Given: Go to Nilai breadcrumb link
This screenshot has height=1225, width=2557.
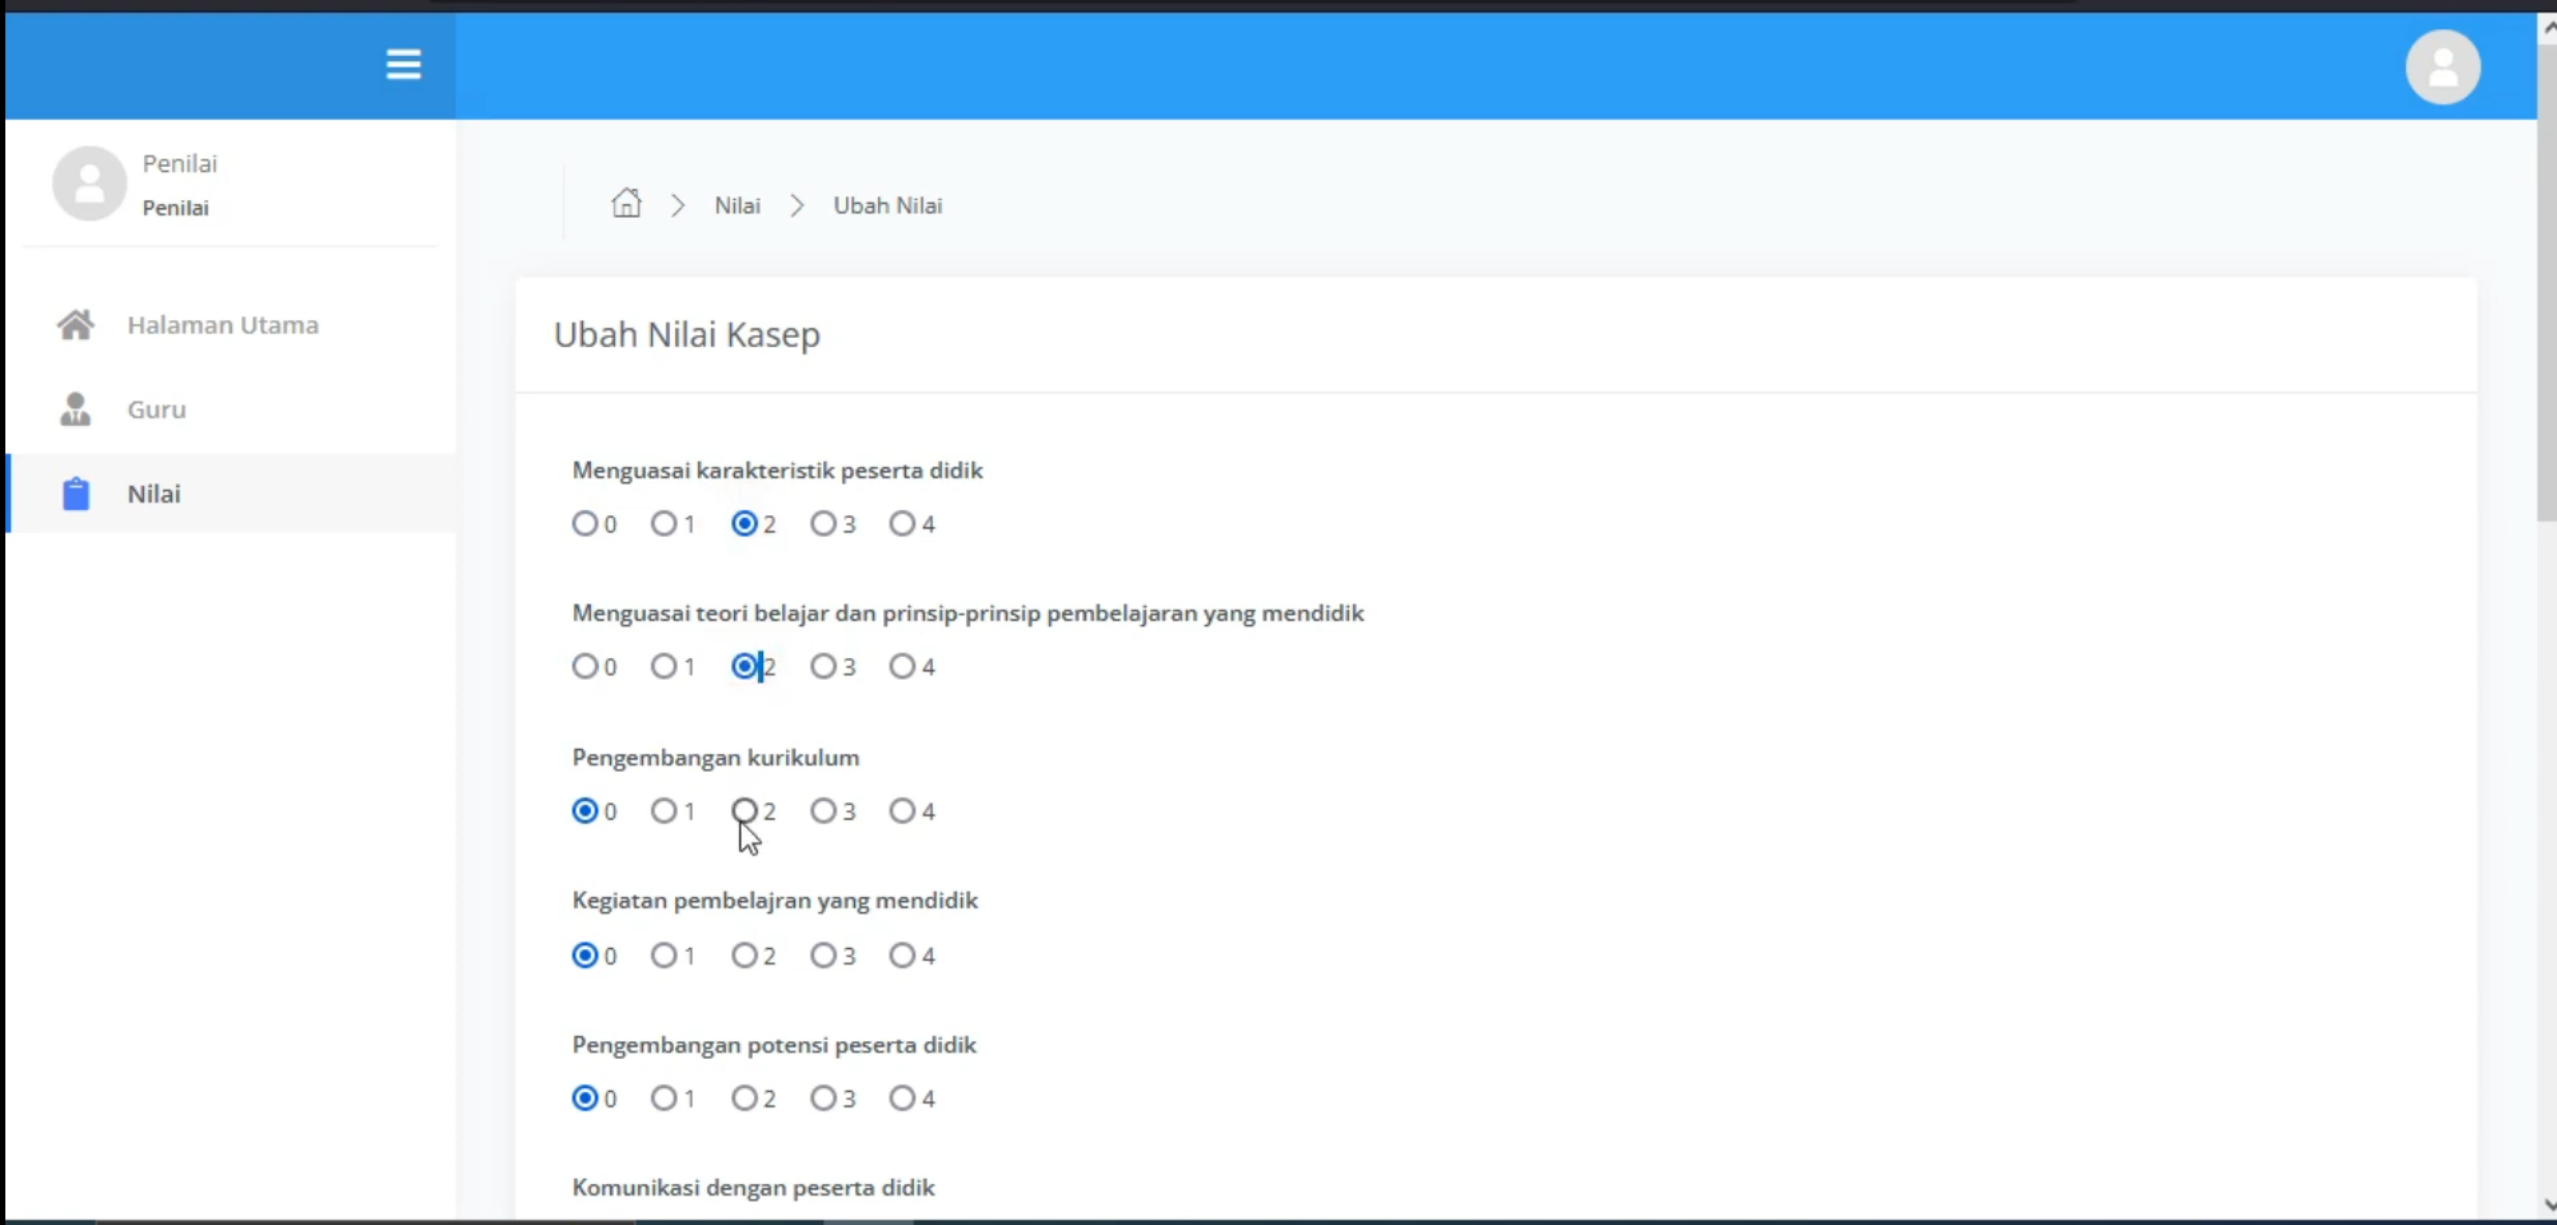Looking at the screenshot, I should (x=737, y=205).
